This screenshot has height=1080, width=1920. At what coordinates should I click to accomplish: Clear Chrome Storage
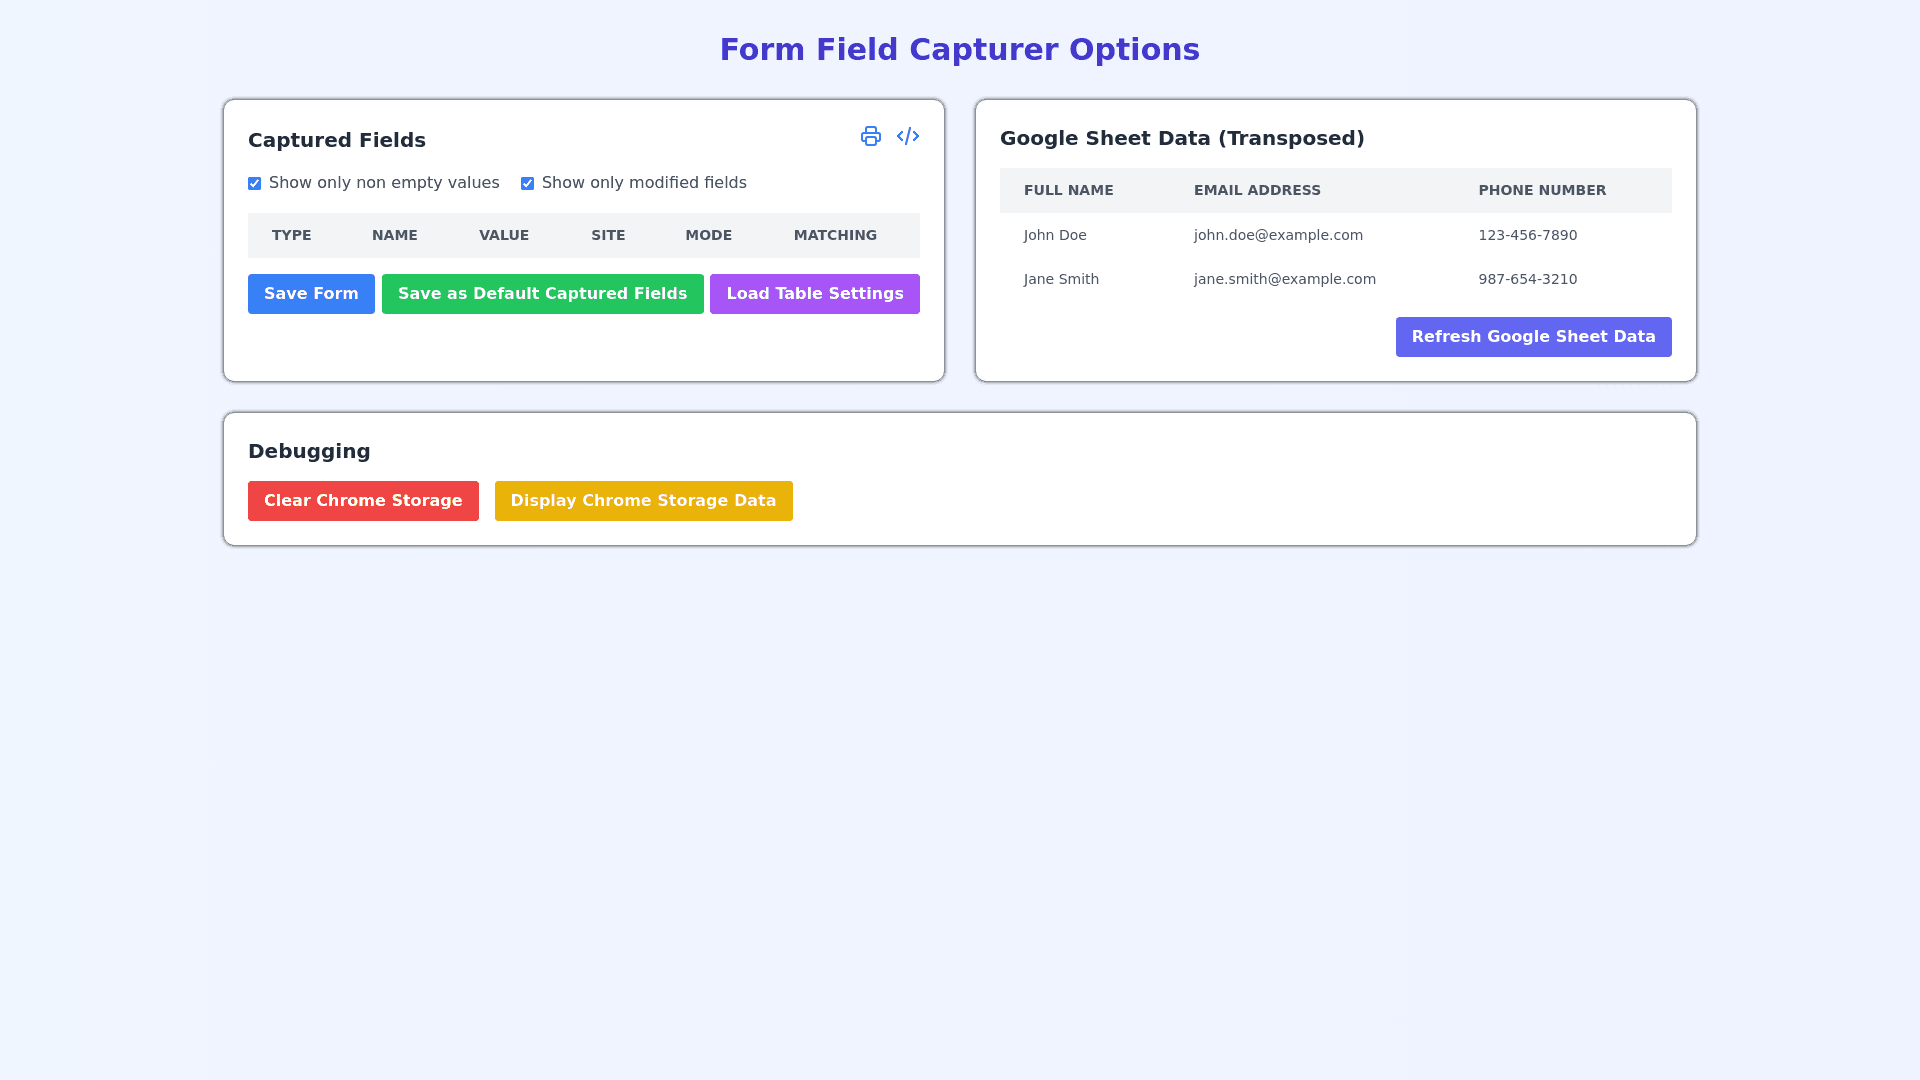pyautogui.click(x=363, y=501)
